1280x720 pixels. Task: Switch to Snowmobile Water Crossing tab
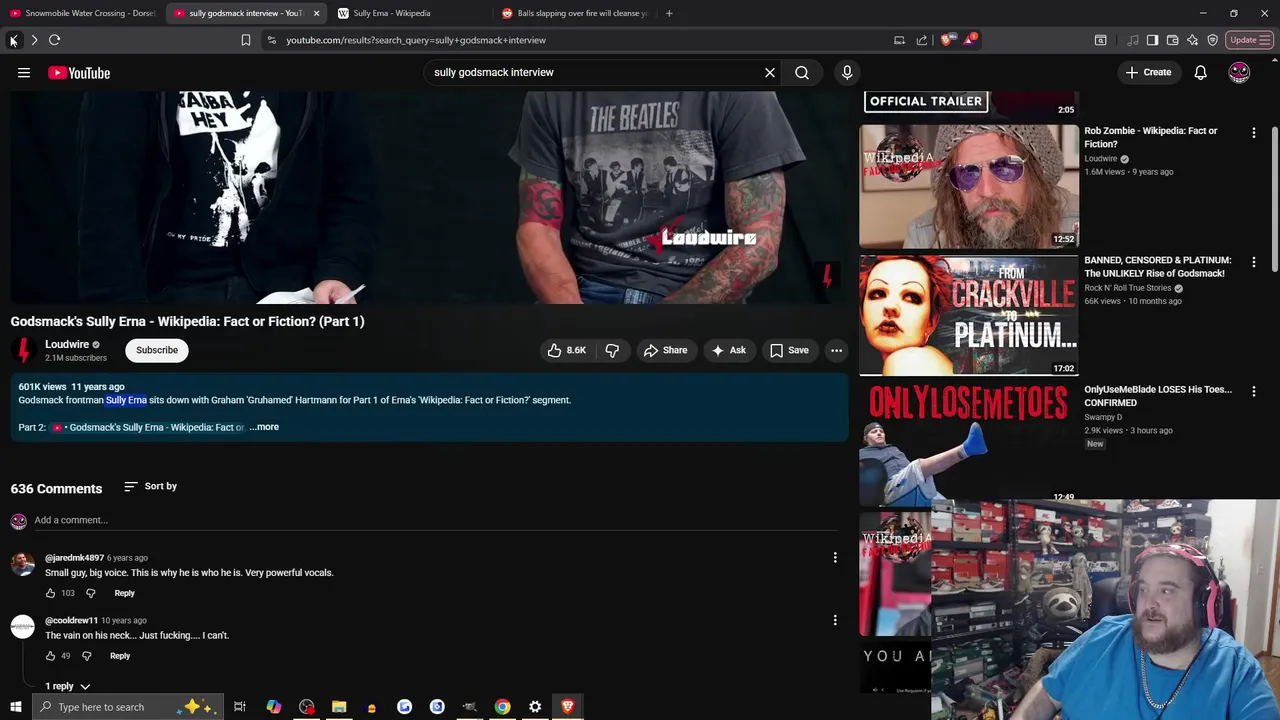pyautogui.click(x=82, y=13)
